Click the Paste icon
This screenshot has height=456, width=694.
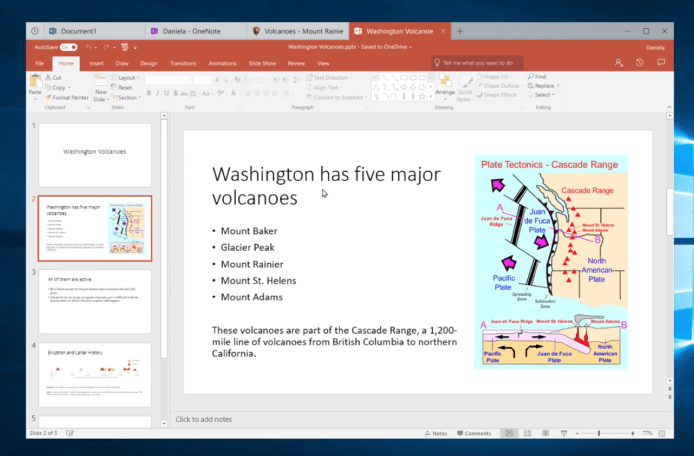(35, 82)
